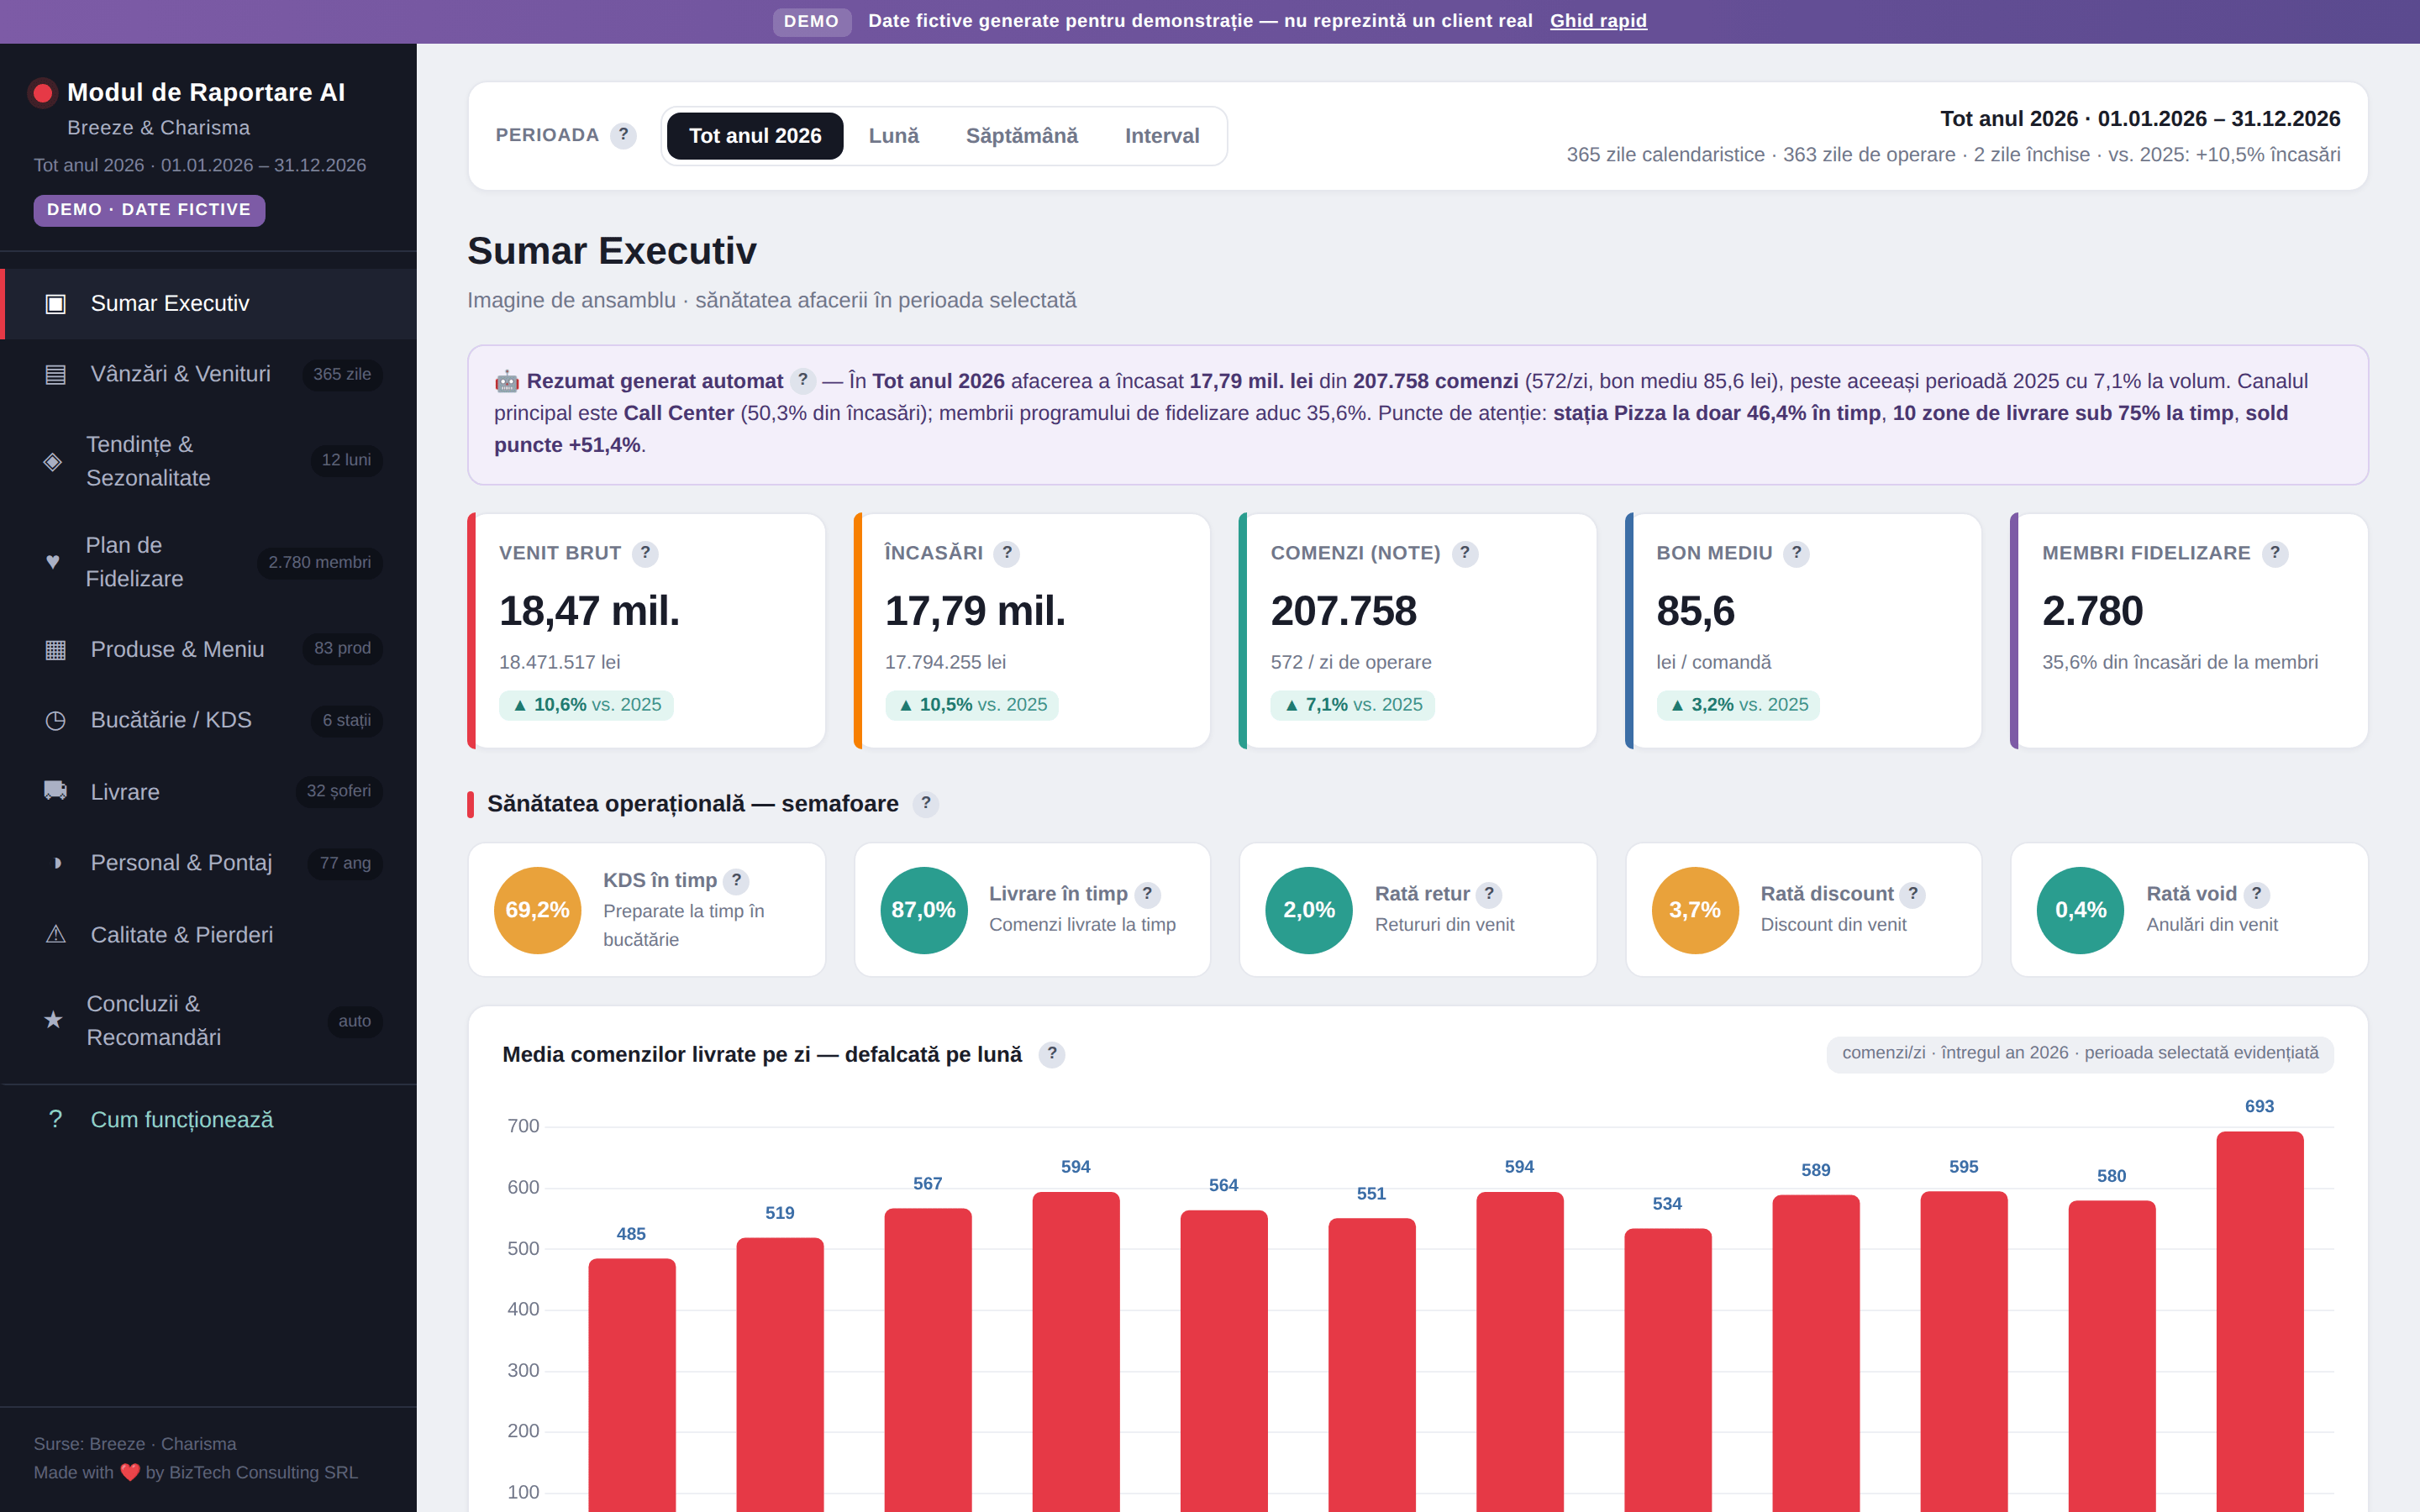This screenshot has width=2420, height=1512.
Task: Switch period to Lună
Action: 893,136
